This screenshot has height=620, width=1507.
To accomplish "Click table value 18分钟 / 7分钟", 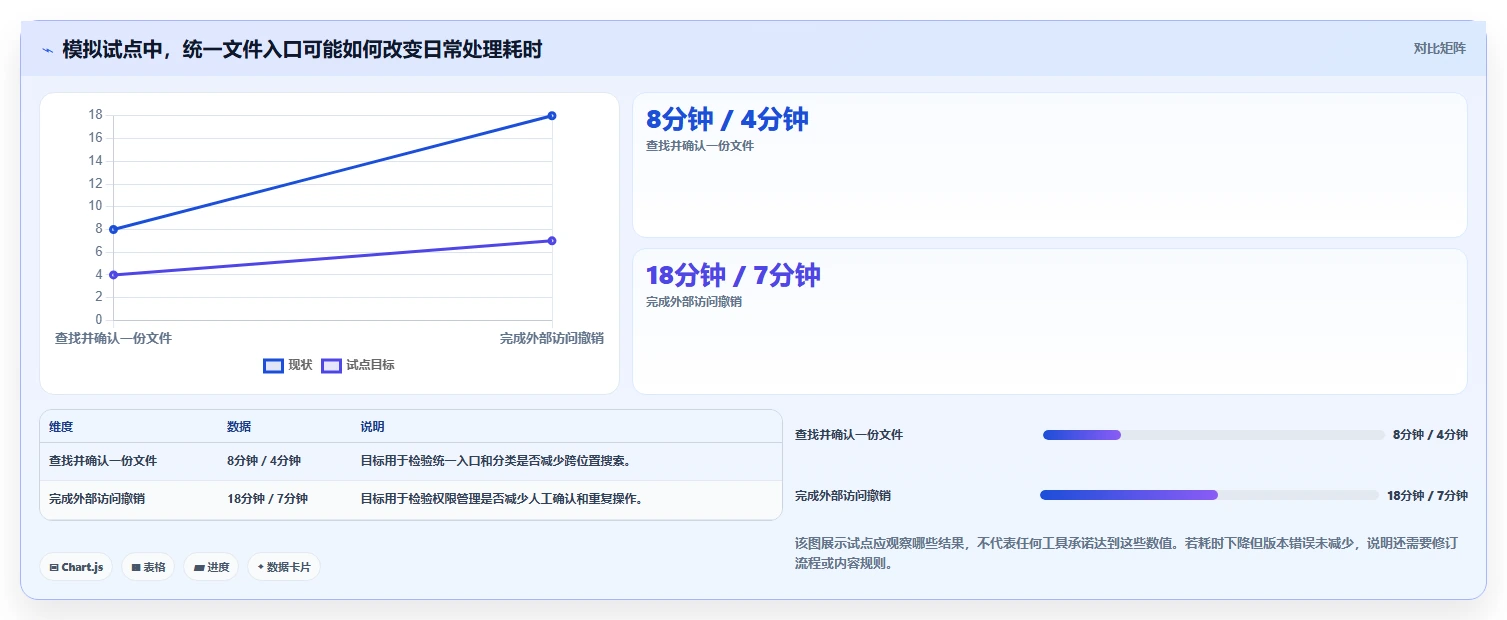I will 267,499.
